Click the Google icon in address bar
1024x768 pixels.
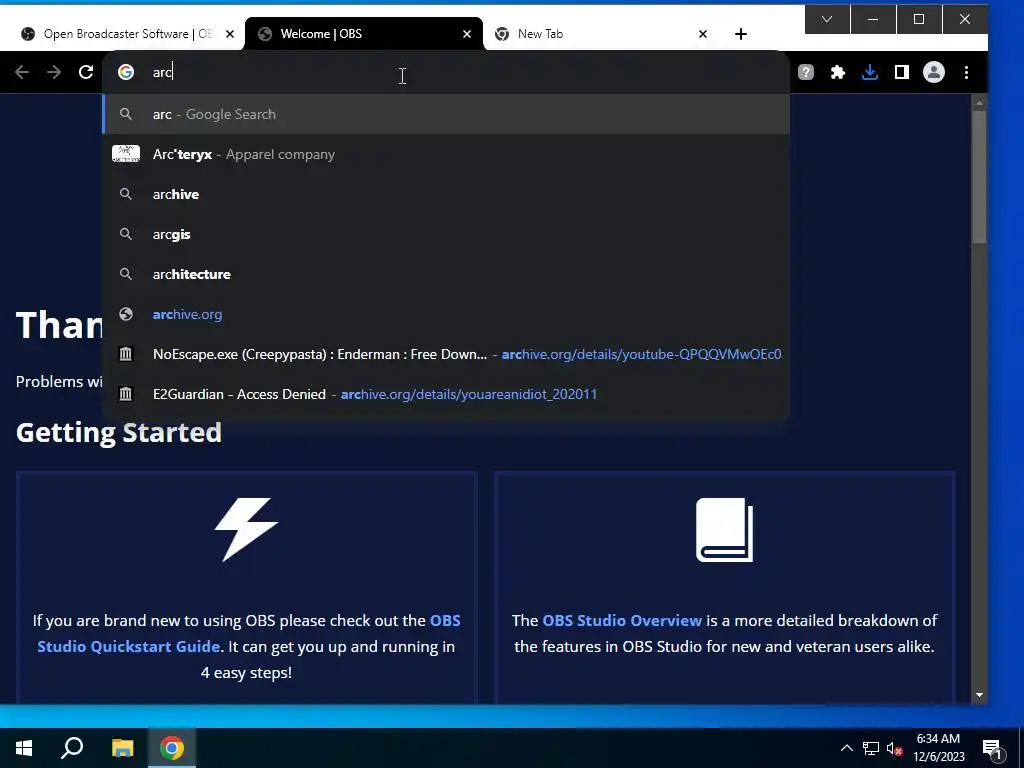(x=126, y=72)
